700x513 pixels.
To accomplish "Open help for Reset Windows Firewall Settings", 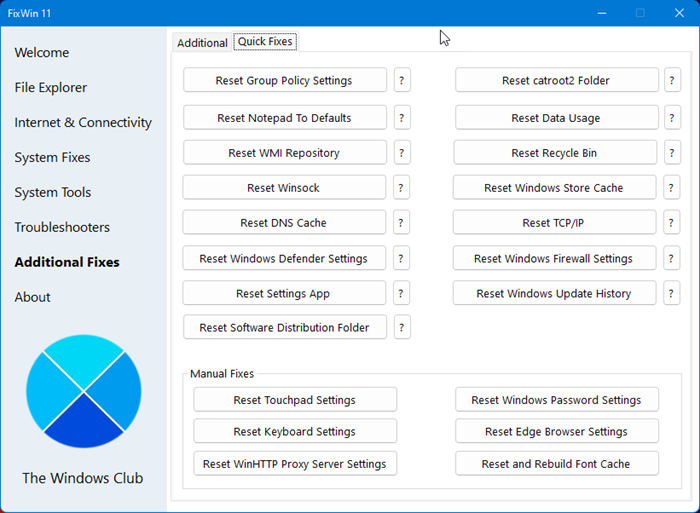I will (x=671, y=258).
